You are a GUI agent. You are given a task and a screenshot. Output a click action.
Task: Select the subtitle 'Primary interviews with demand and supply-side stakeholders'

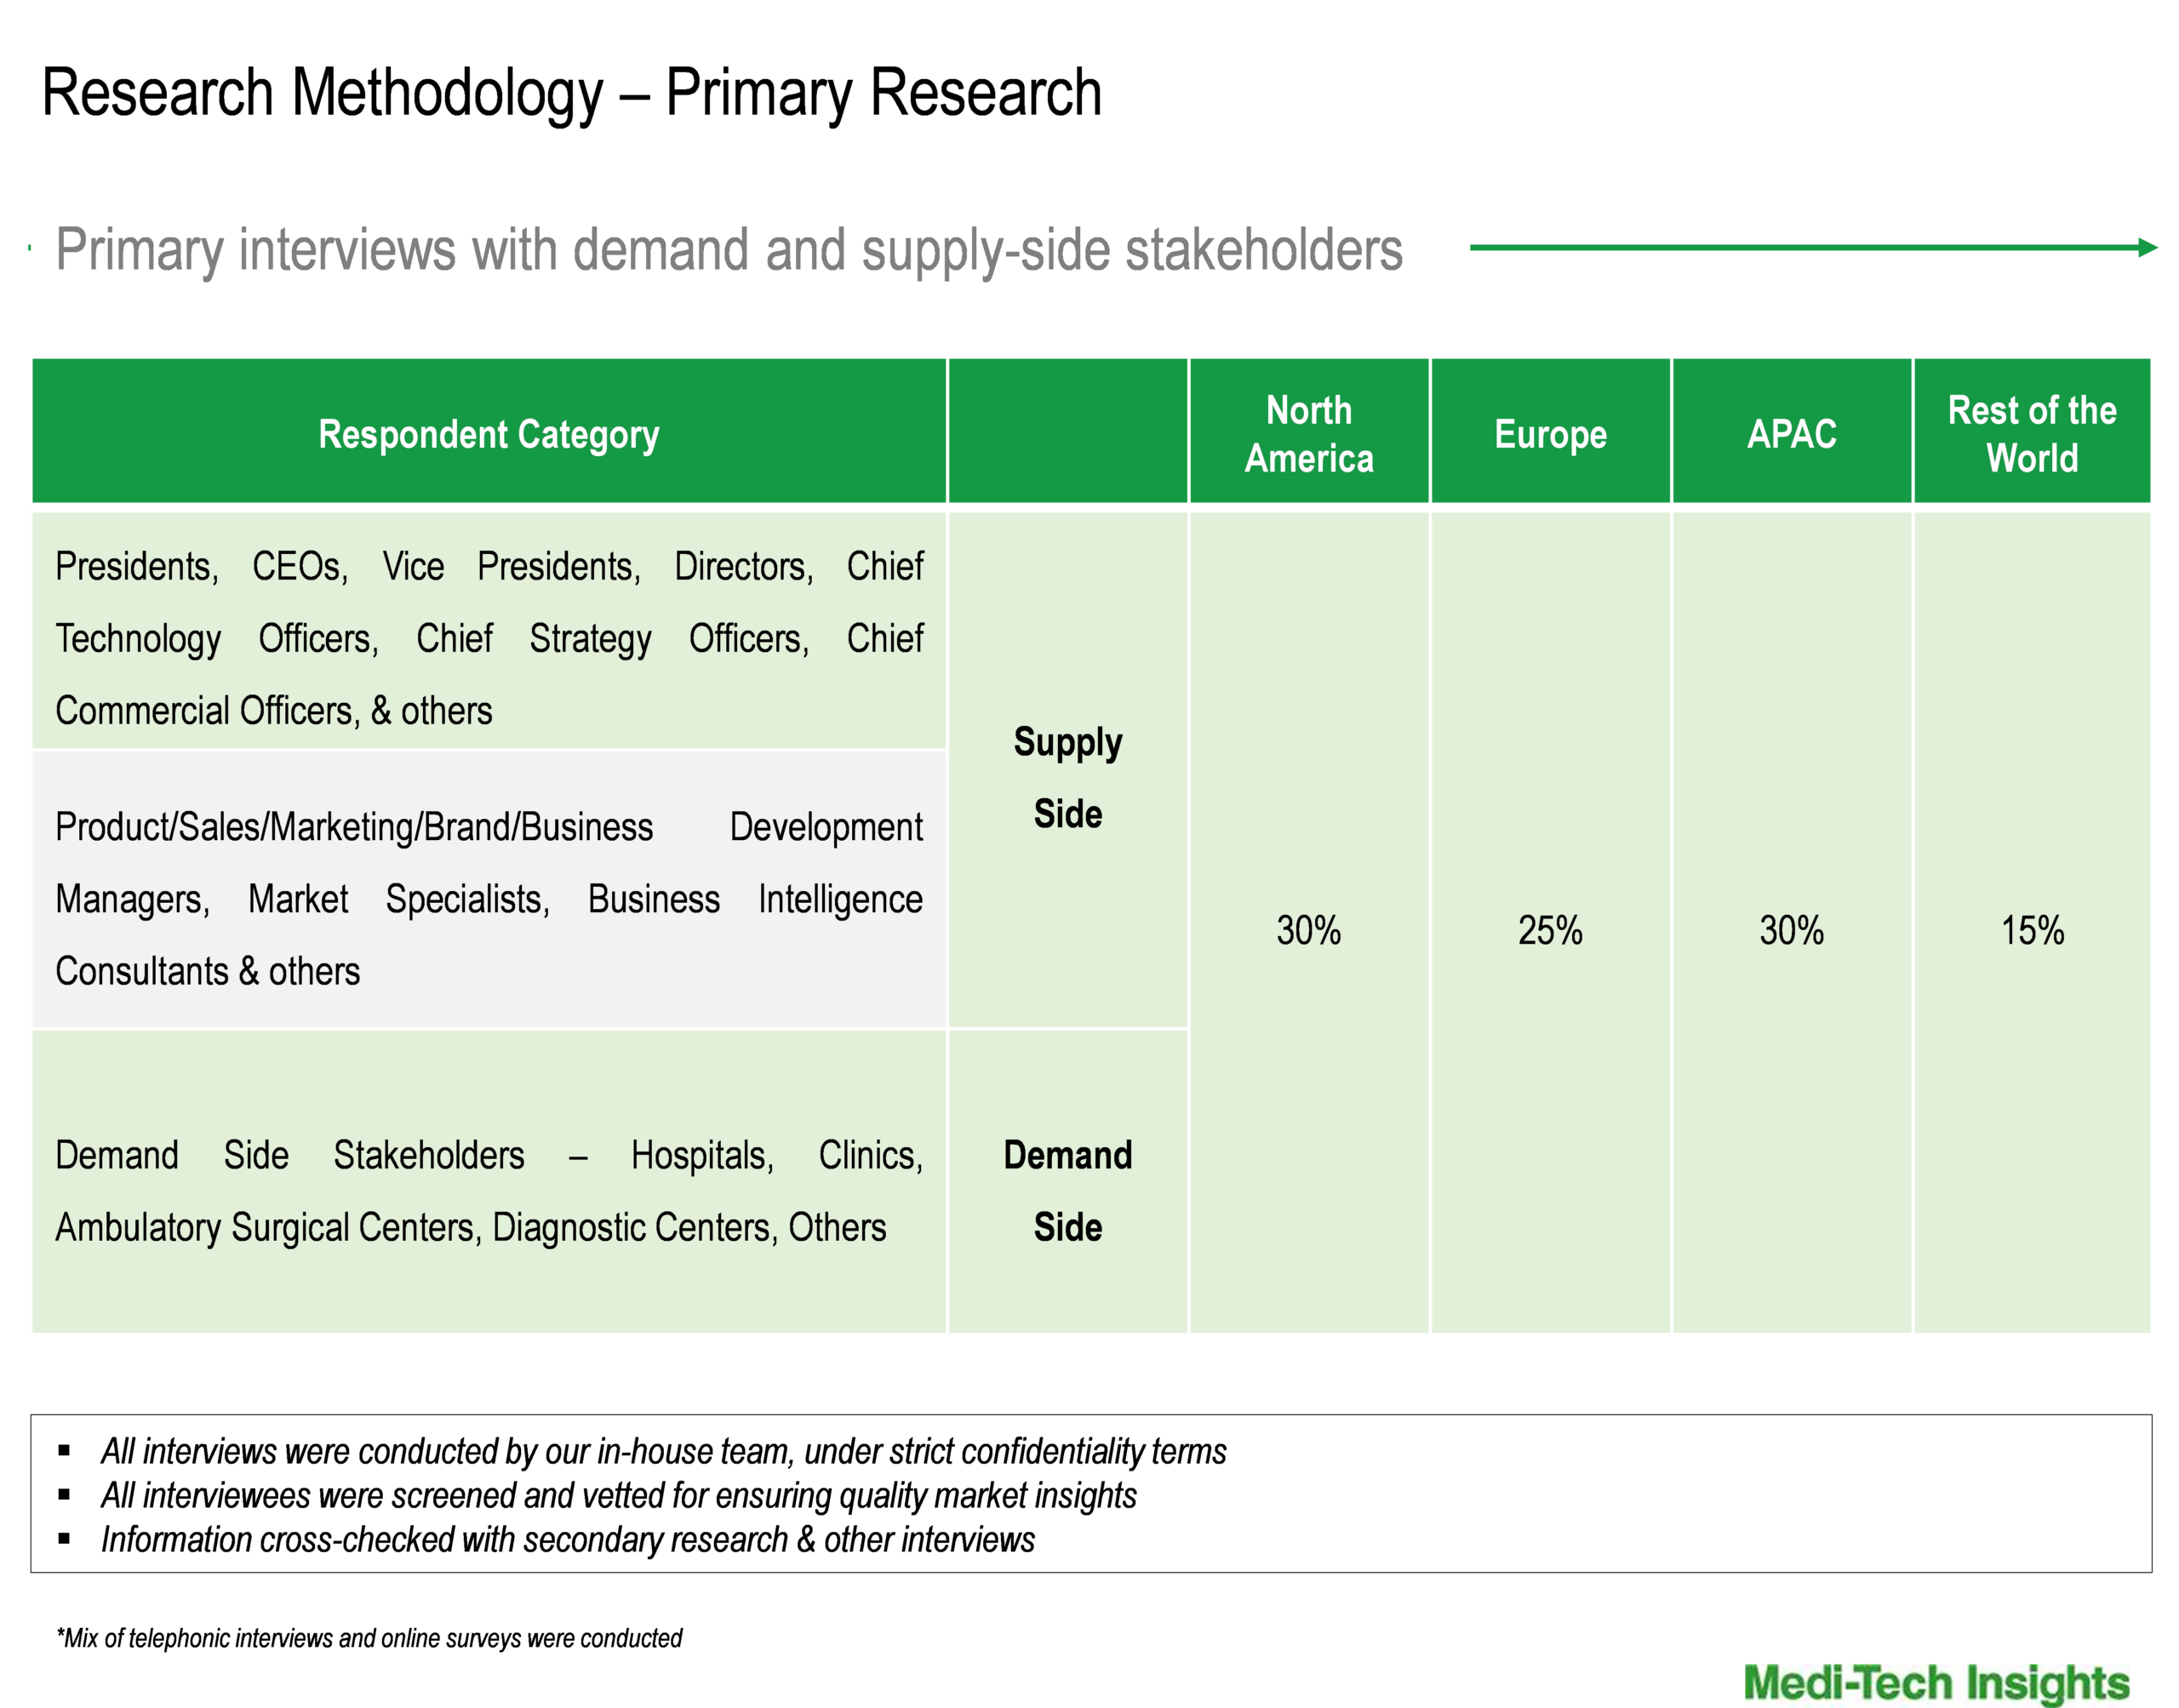point(729,250)
